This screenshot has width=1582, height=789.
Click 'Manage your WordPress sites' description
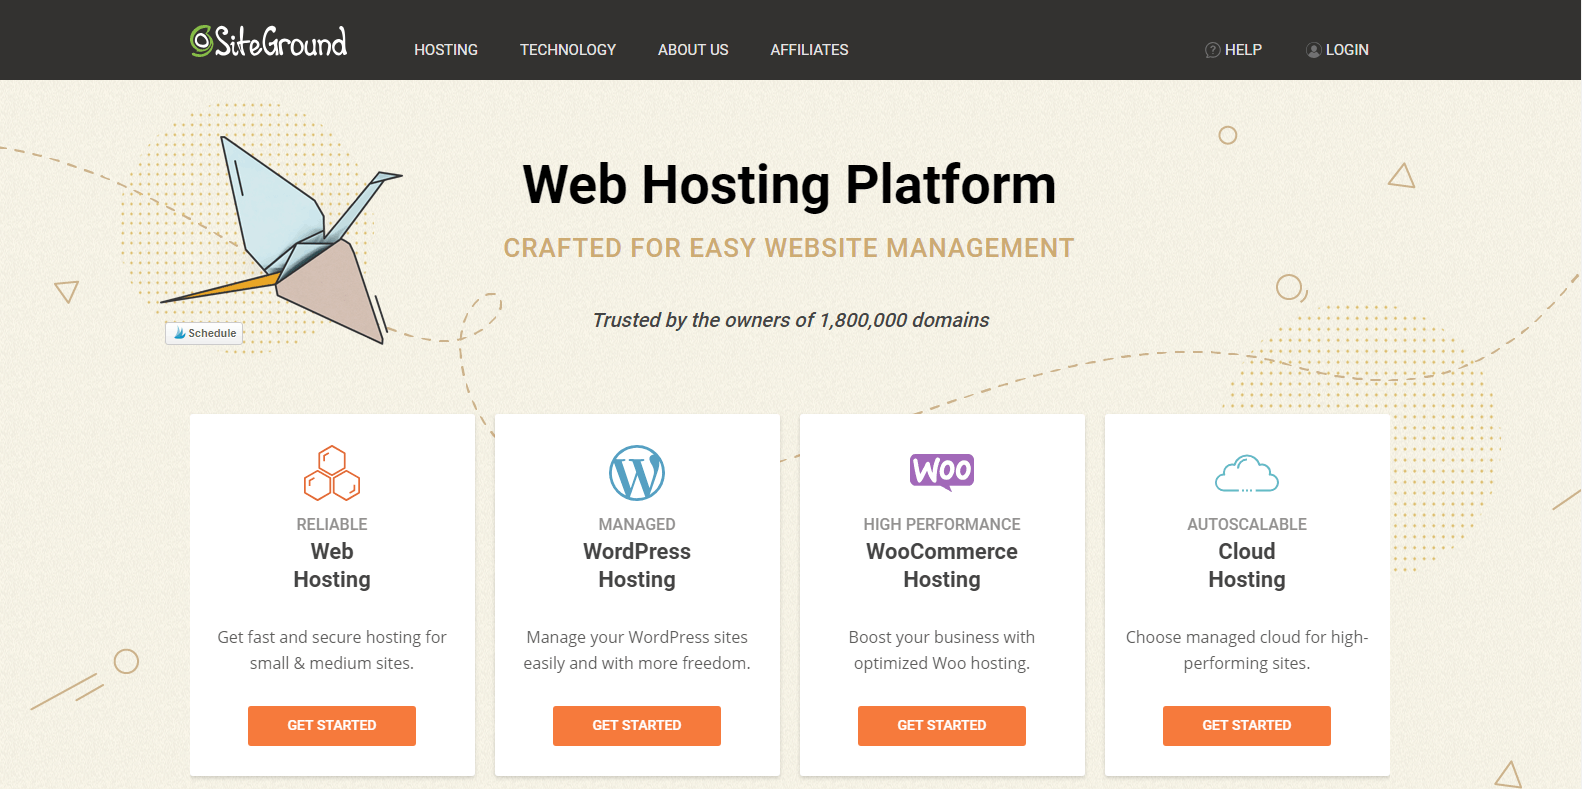click(x=637, y=650)
